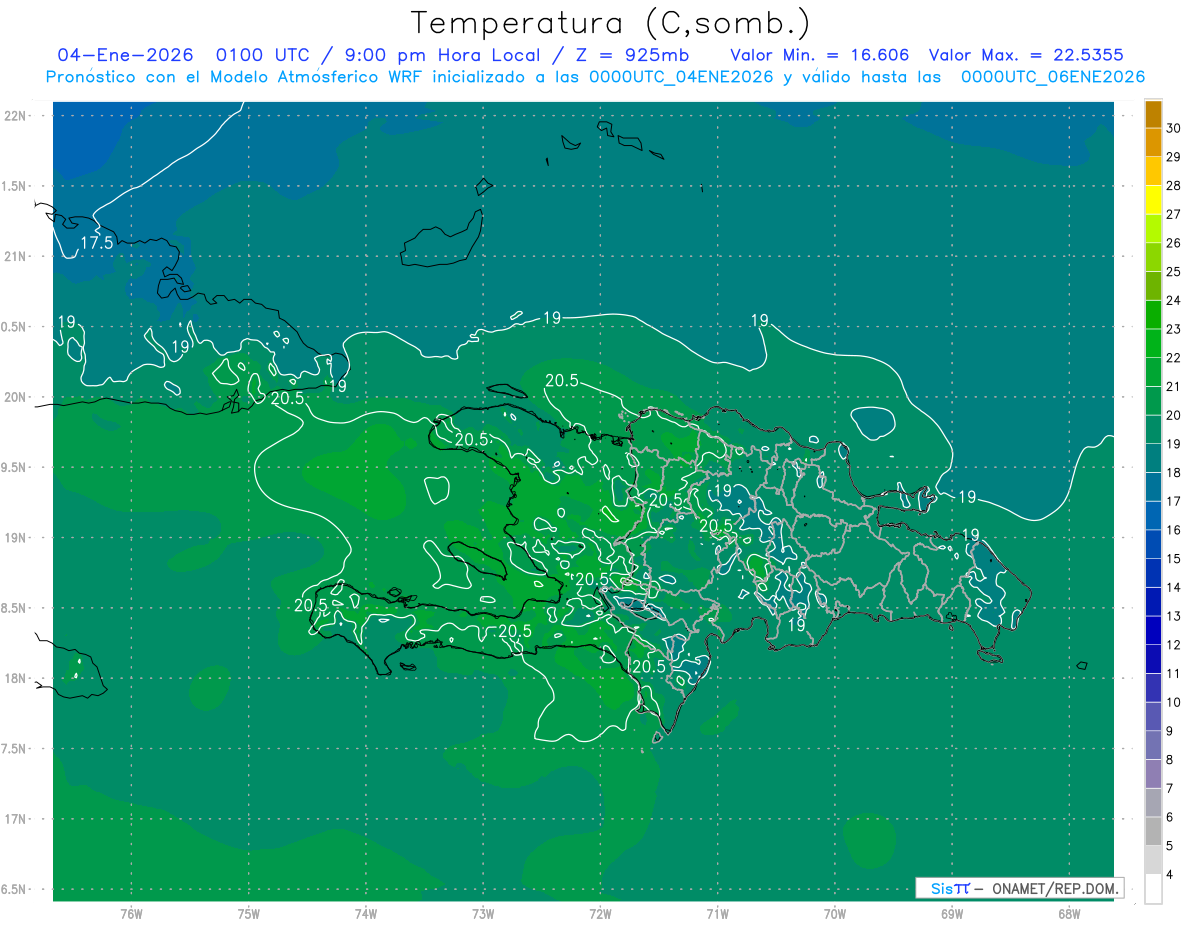
Task: Click the legend value 4 label
Action: pos(1170,875)
